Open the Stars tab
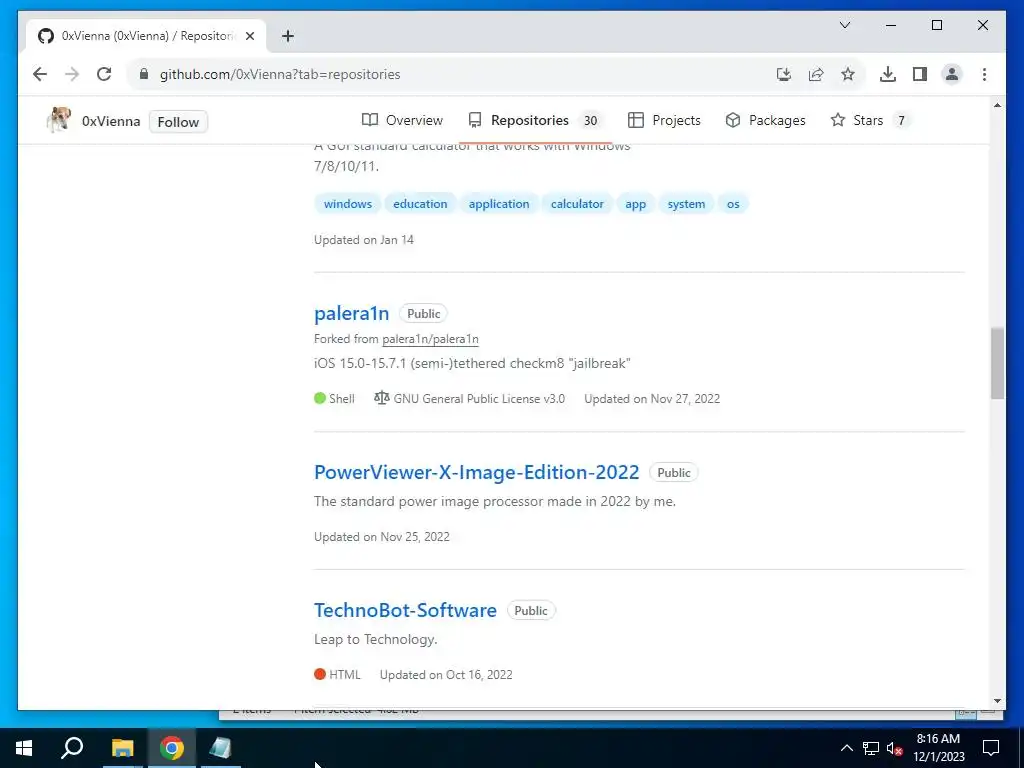Viewport: 1024px width, 768px height. (871, 120)
